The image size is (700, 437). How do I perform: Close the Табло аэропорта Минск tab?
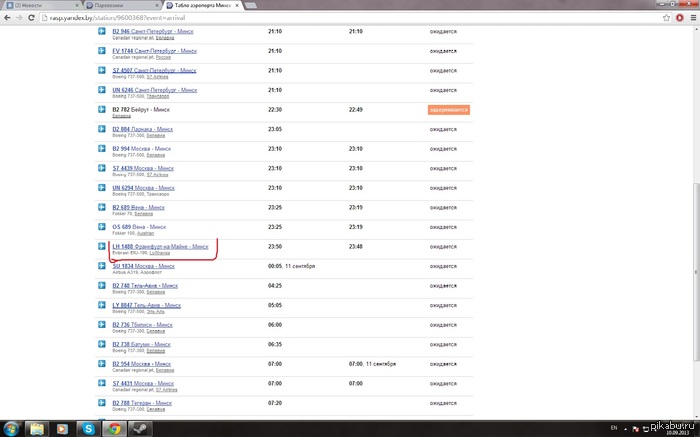[237, 5]
